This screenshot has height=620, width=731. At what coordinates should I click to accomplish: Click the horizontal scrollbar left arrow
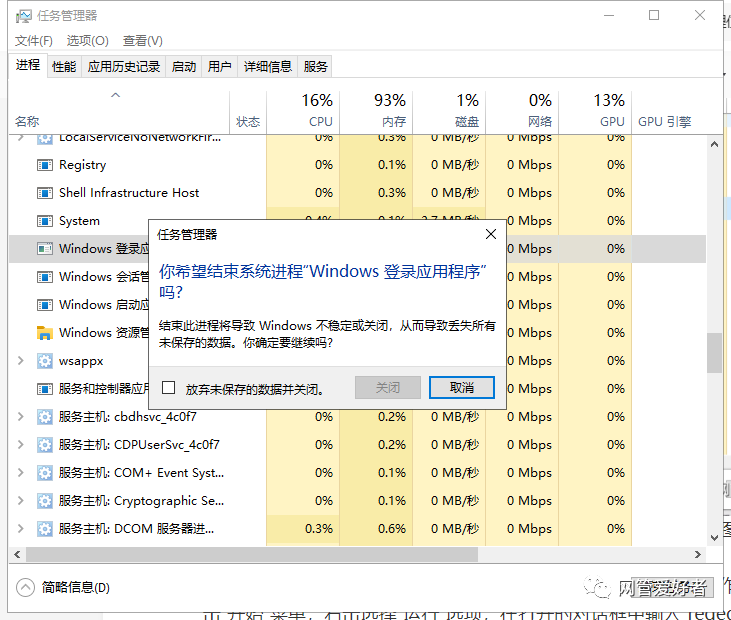17,554
